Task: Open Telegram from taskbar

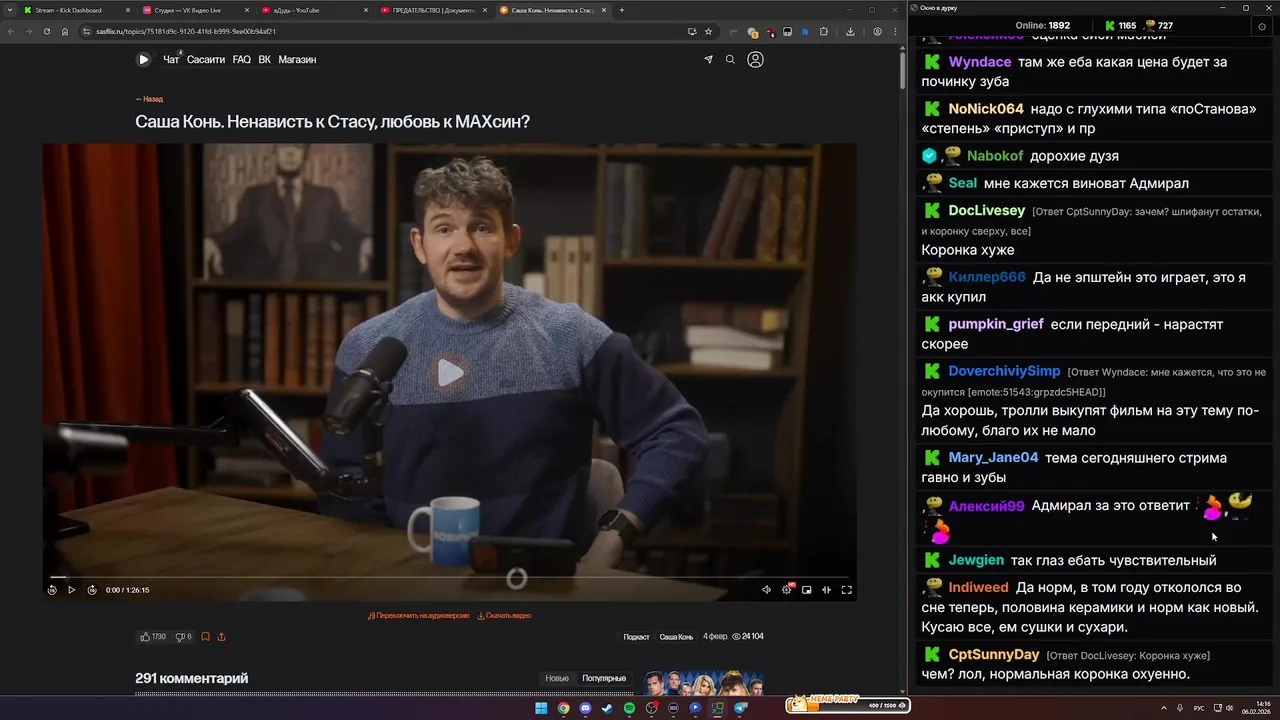Action: point(741,708)
